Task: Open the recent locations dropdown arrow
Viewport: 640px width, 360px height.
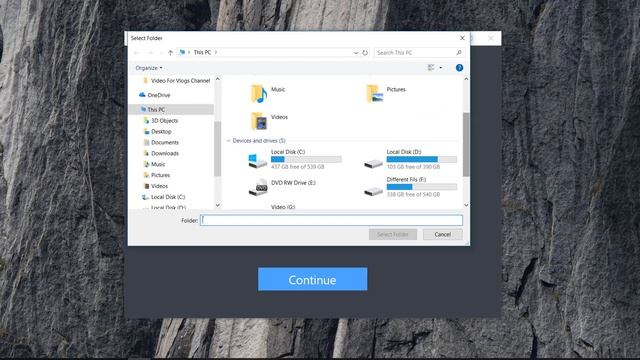Action: [161, 53]
